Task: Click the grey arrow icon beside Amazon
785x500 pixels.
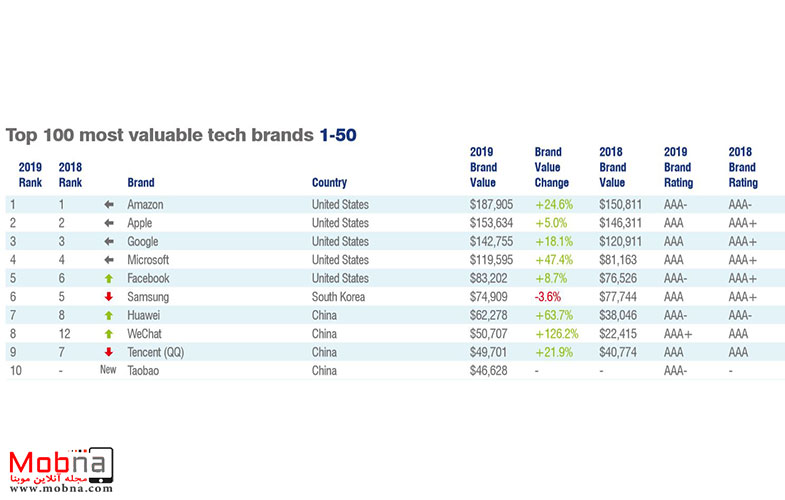Action: pos(108,204)
